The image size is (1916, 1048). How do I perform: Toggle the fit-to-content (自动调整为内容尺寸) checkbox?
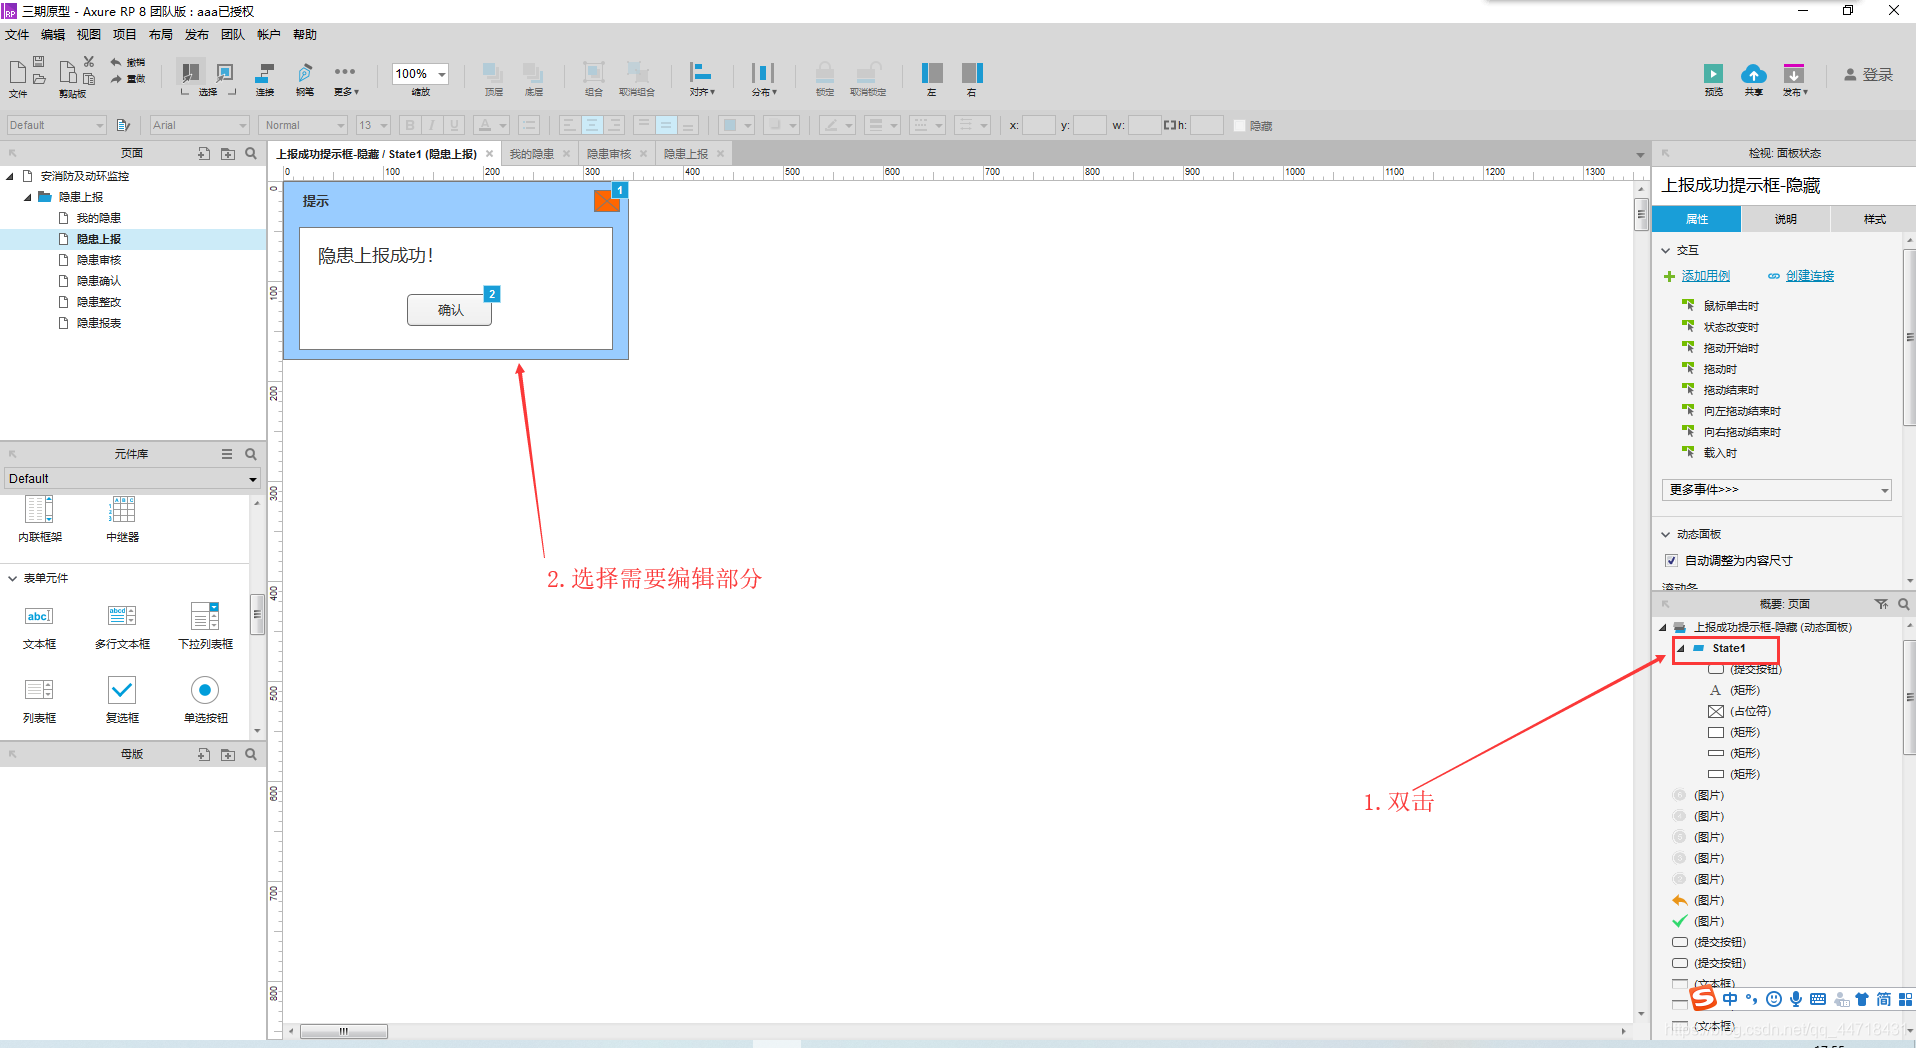coord(1671,560)
